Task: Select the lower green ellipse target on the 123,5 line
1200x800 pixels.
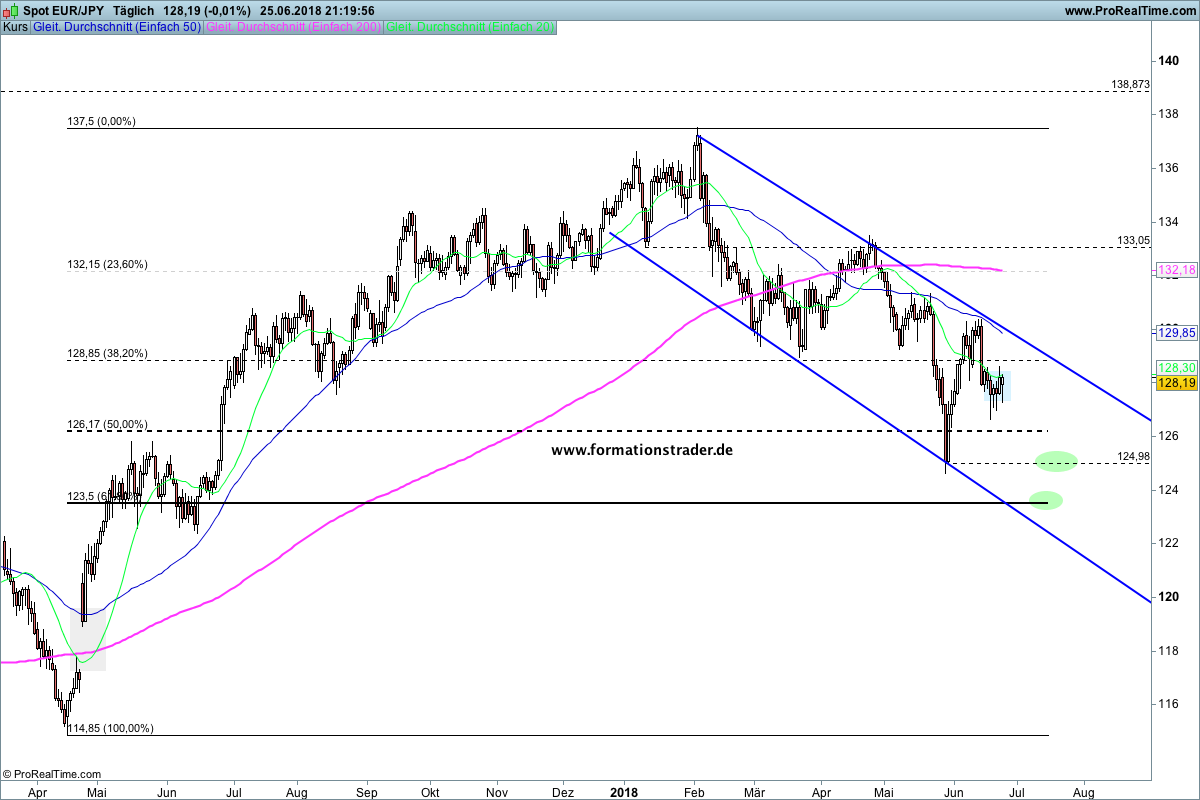Action: [x=1045, y=500]
